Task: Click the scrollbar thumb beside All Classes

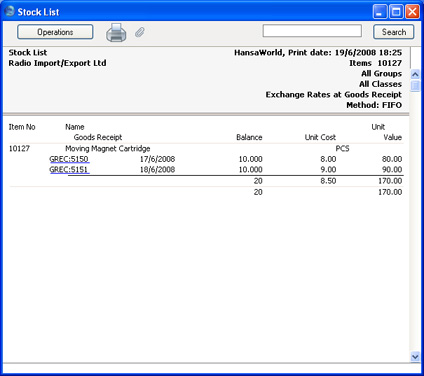Action: click(x=415, y=86)
